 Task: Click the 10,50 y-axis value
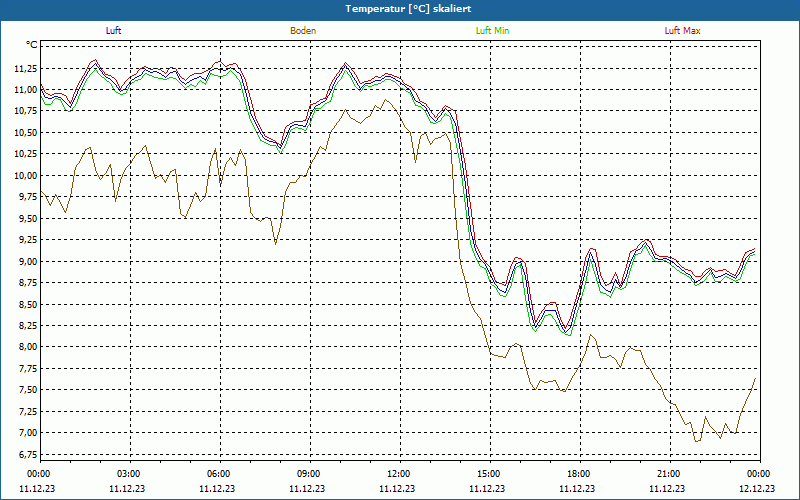25,133
